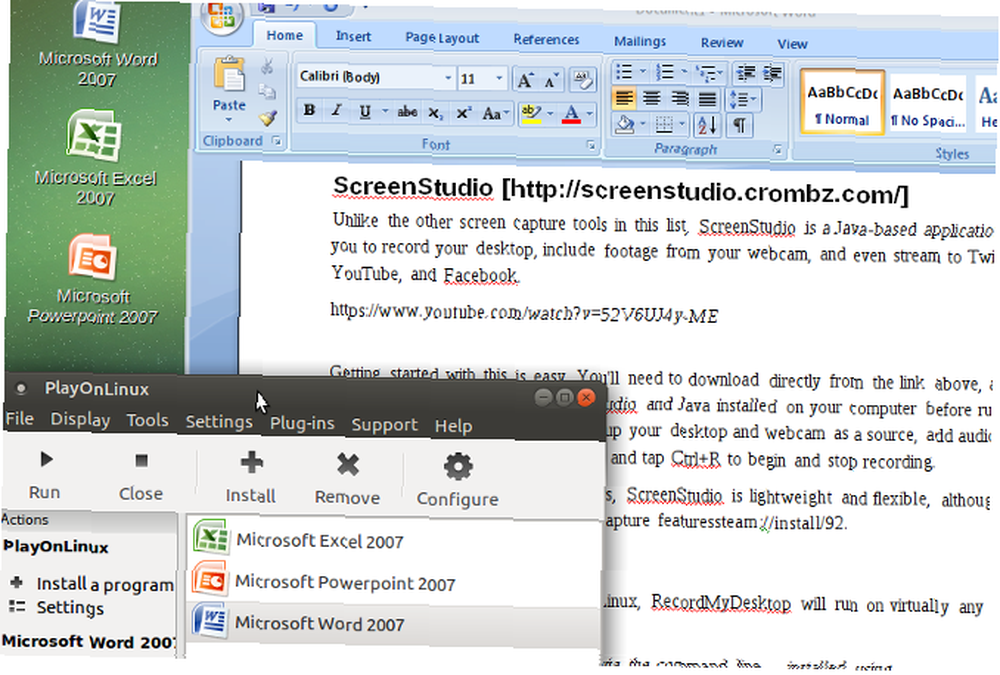Click the Cut scissors icon in Clipboard group
This screenshot has height=675, width=1000.
(267, 66)
